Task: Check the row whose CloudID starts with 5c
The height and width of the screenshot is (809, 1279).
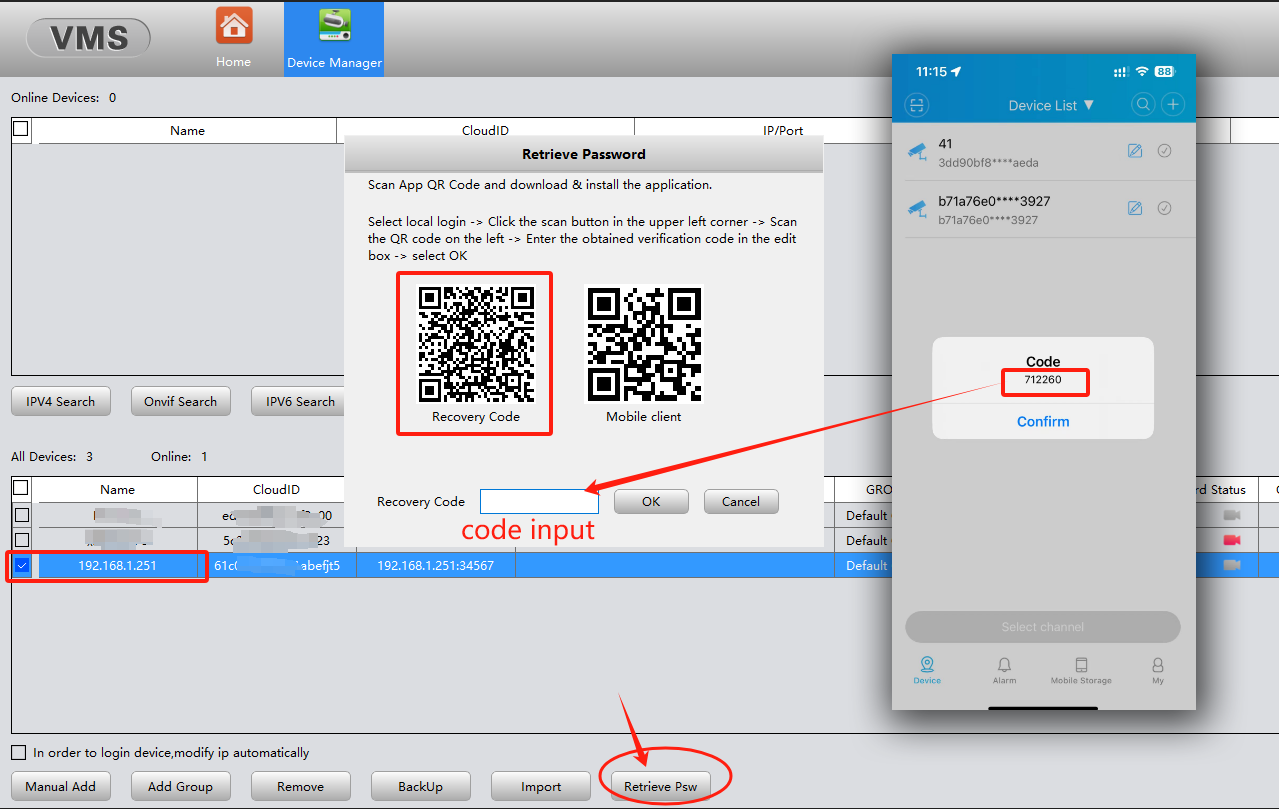Action: (21, 541)
